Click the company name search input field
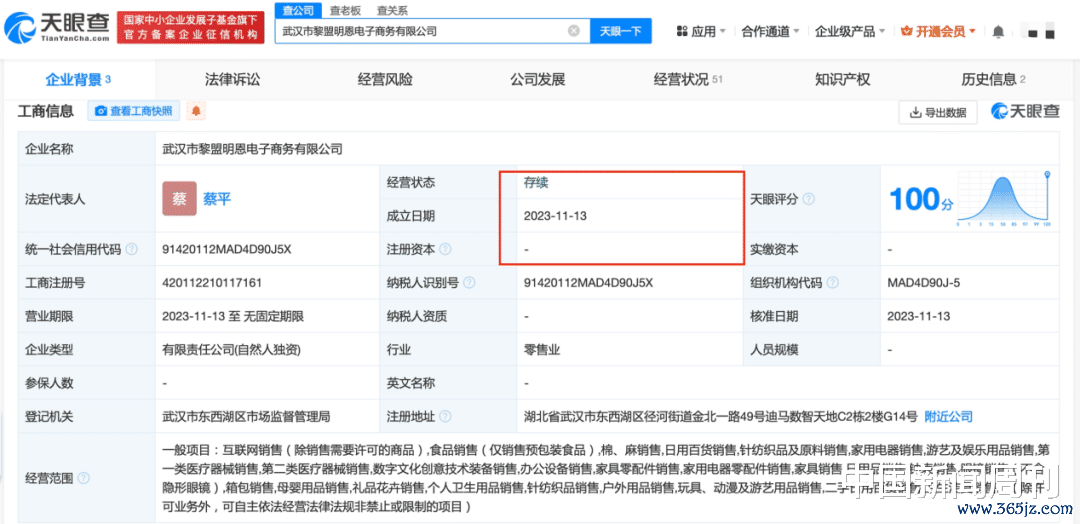 coord(420,31)
